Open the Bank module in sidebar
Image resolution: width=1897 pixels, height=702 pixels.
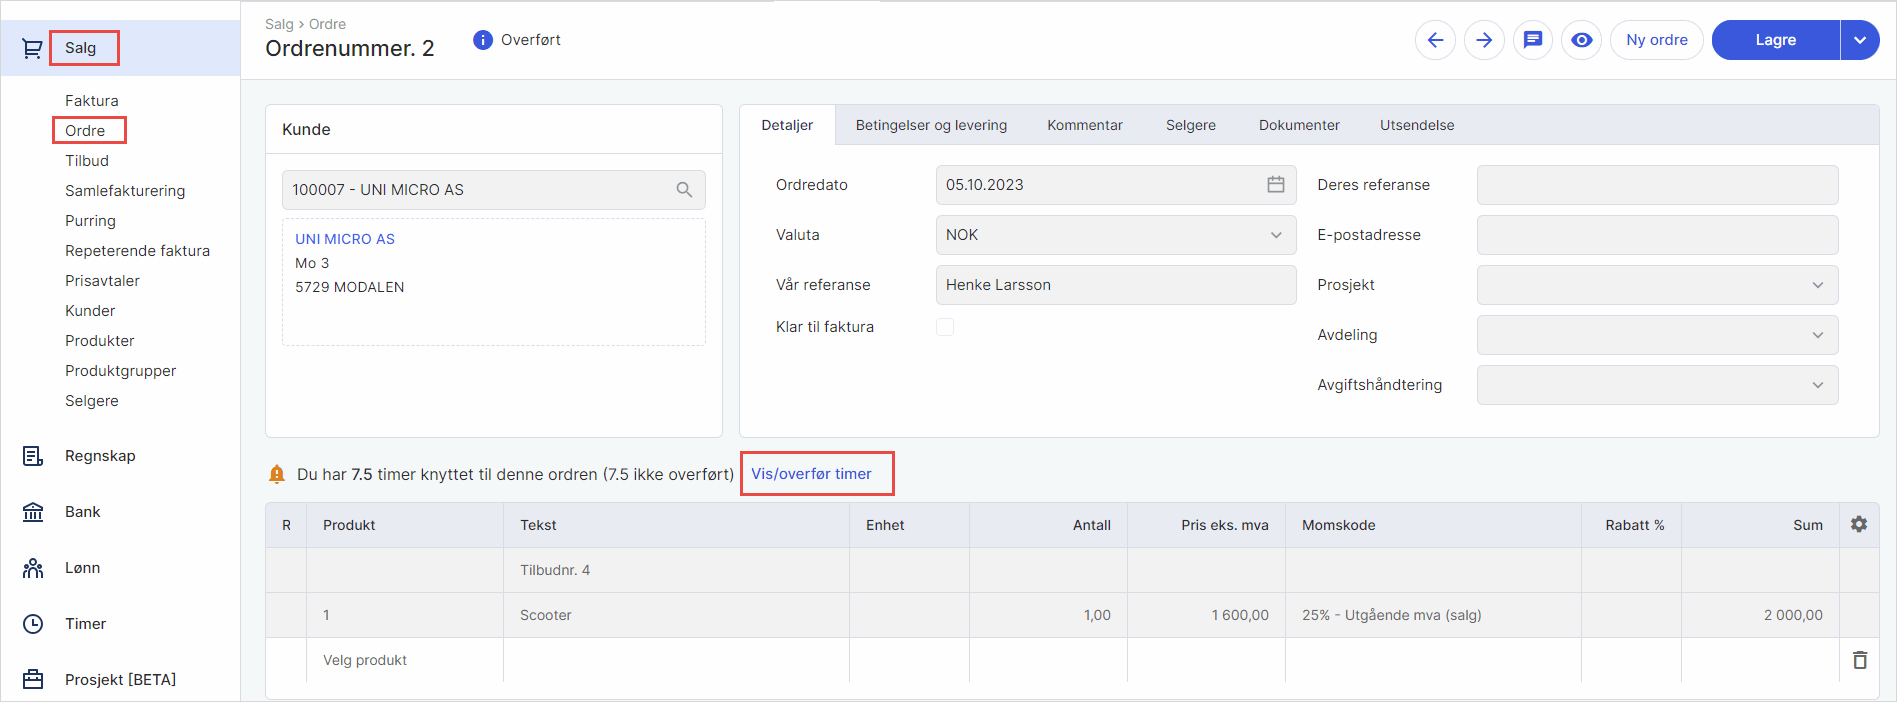point(82,512)
